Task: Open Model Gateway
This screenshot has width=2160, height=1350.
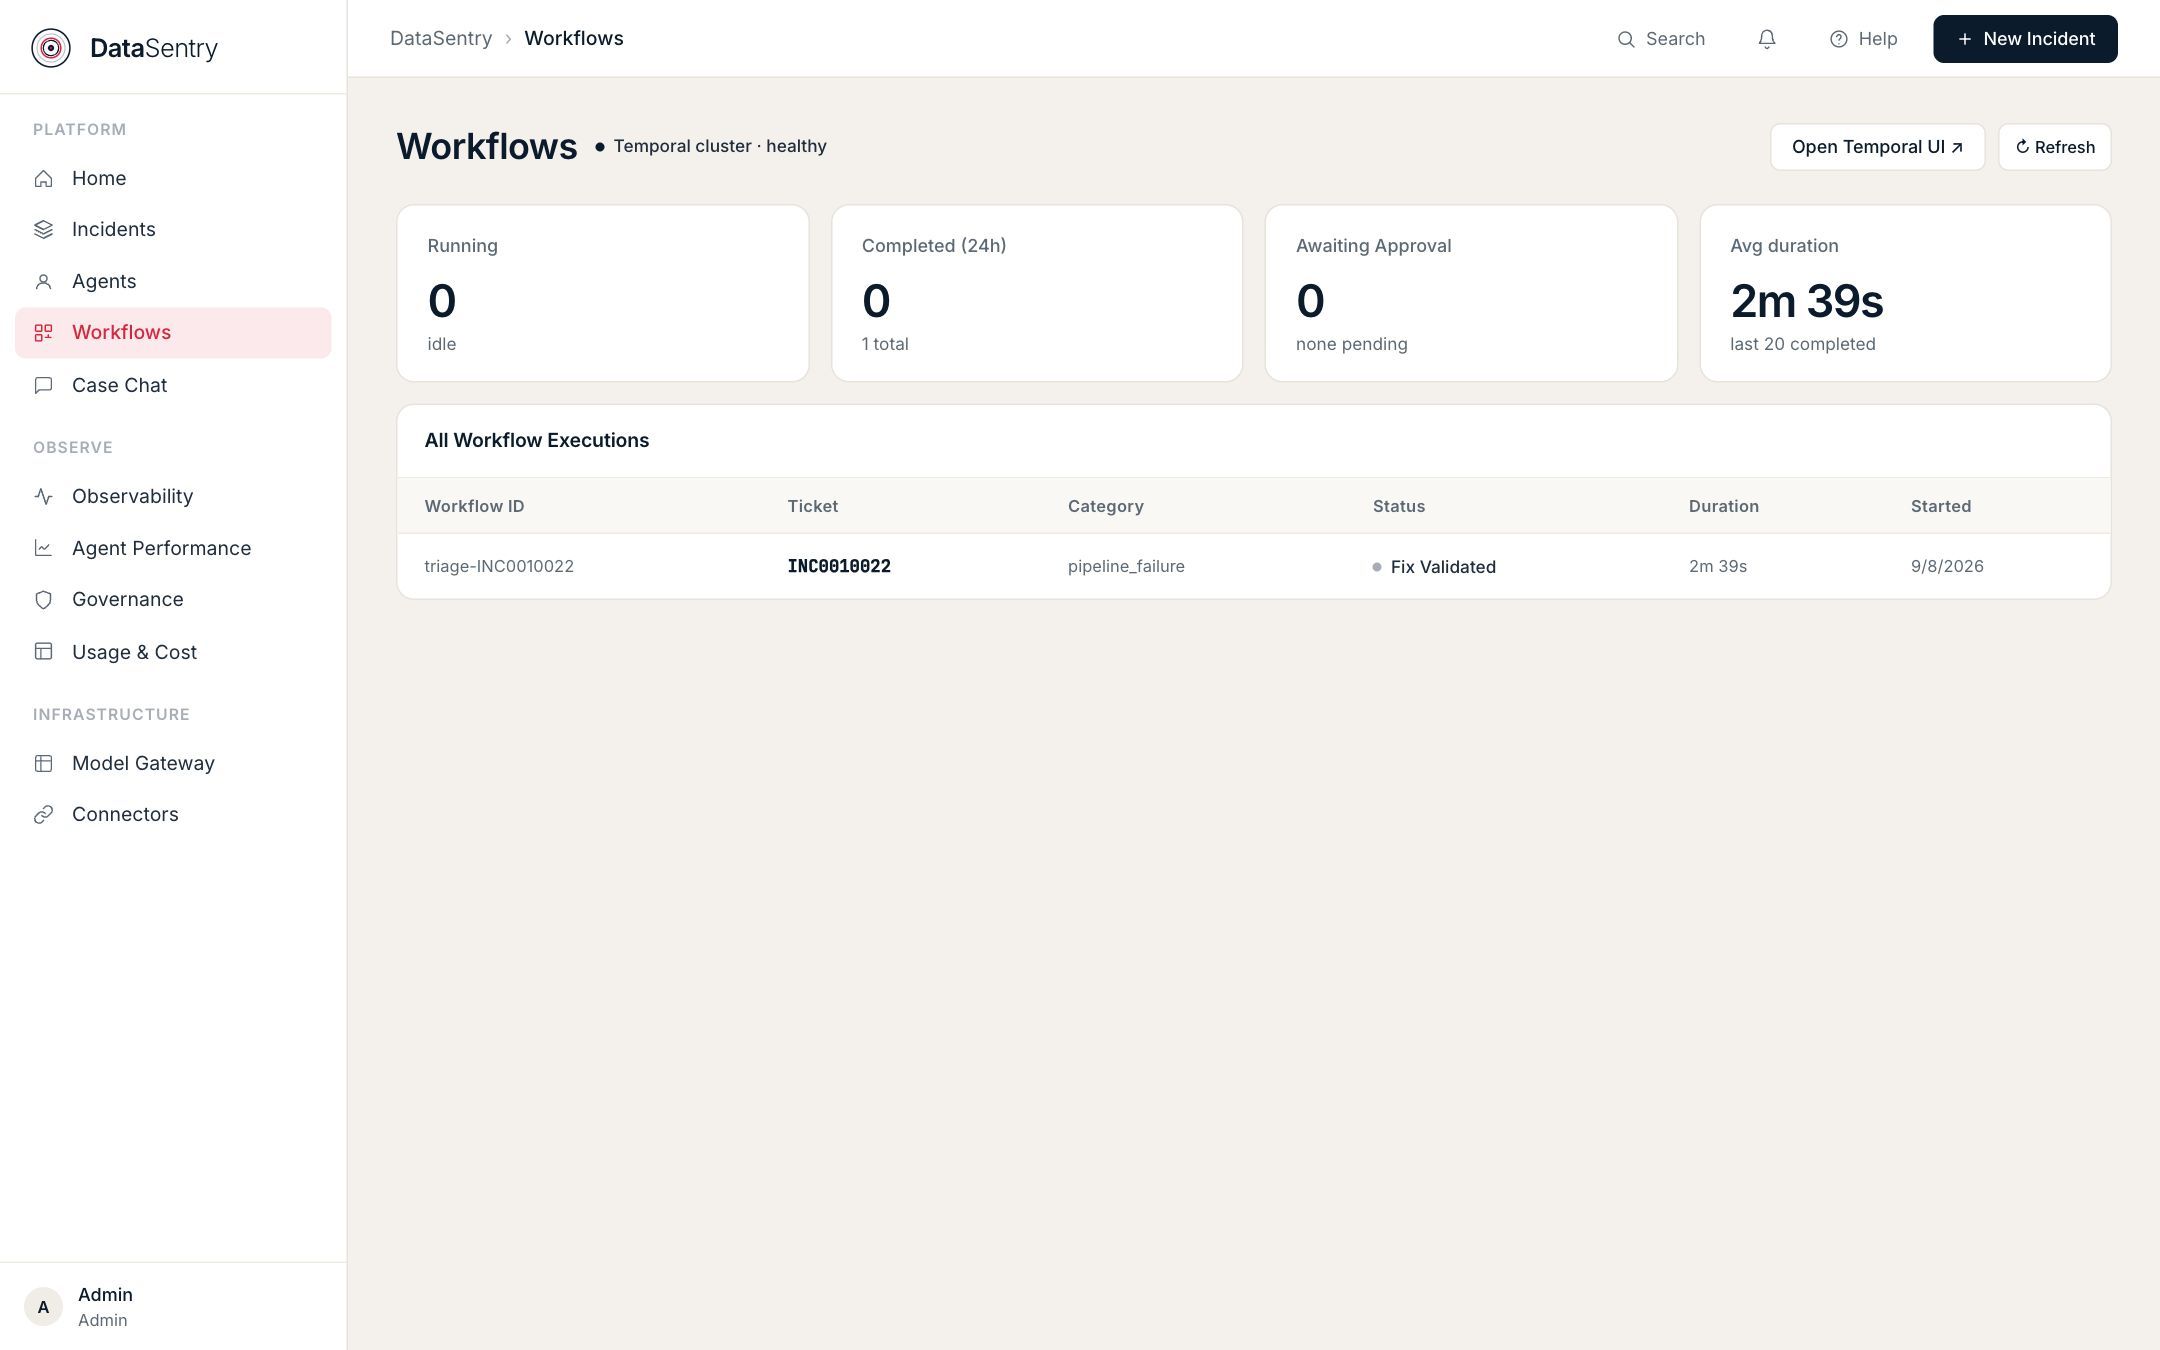Action: coord(173,763)
